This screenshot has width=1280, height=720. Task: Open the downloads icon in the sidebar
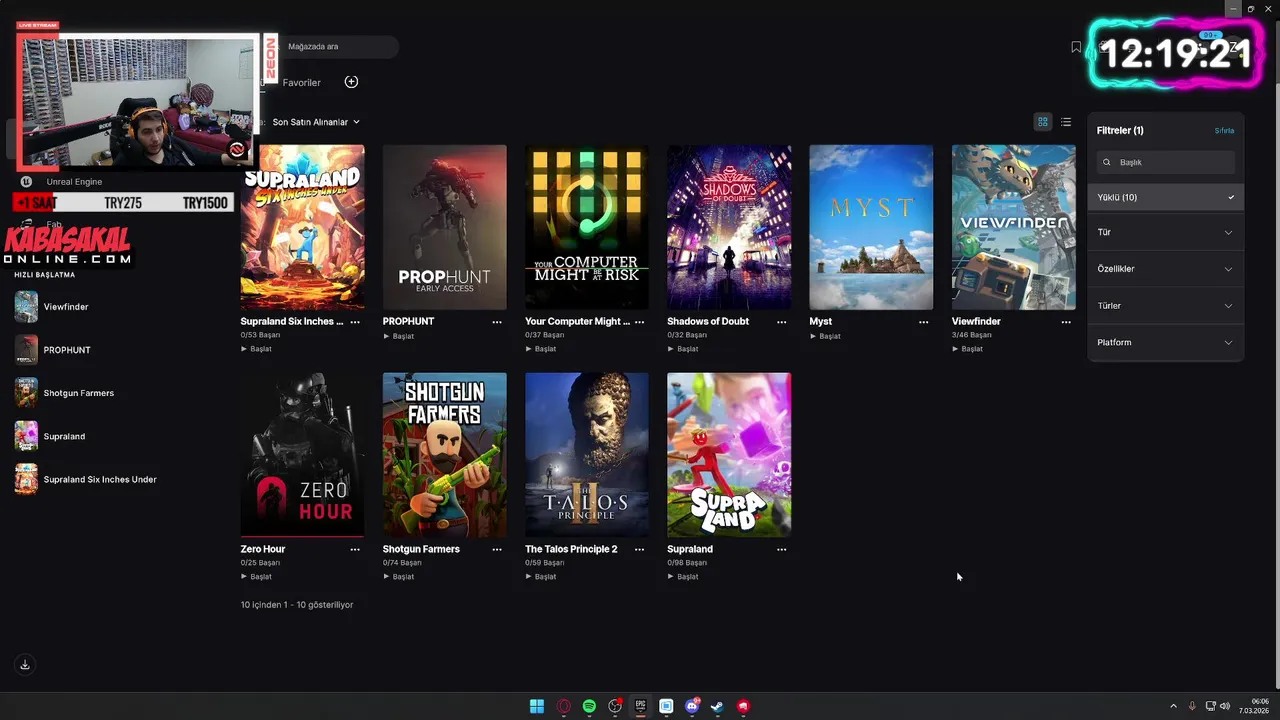[25, 665]
